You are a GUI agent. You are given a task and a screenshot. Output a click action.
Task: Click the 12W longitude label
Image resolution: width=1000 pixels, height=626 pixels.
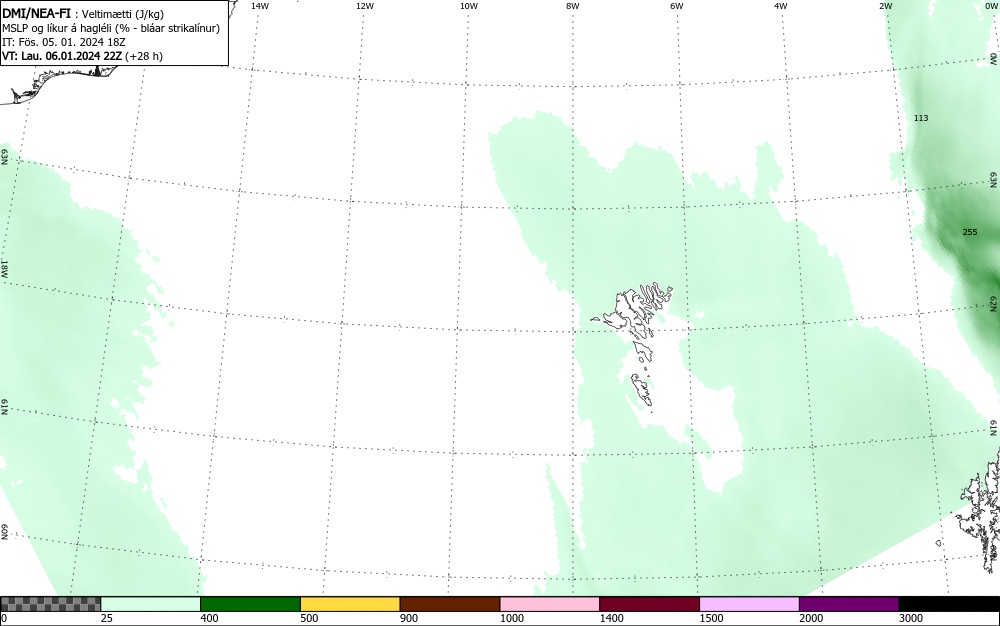click(x=365, y=6)
